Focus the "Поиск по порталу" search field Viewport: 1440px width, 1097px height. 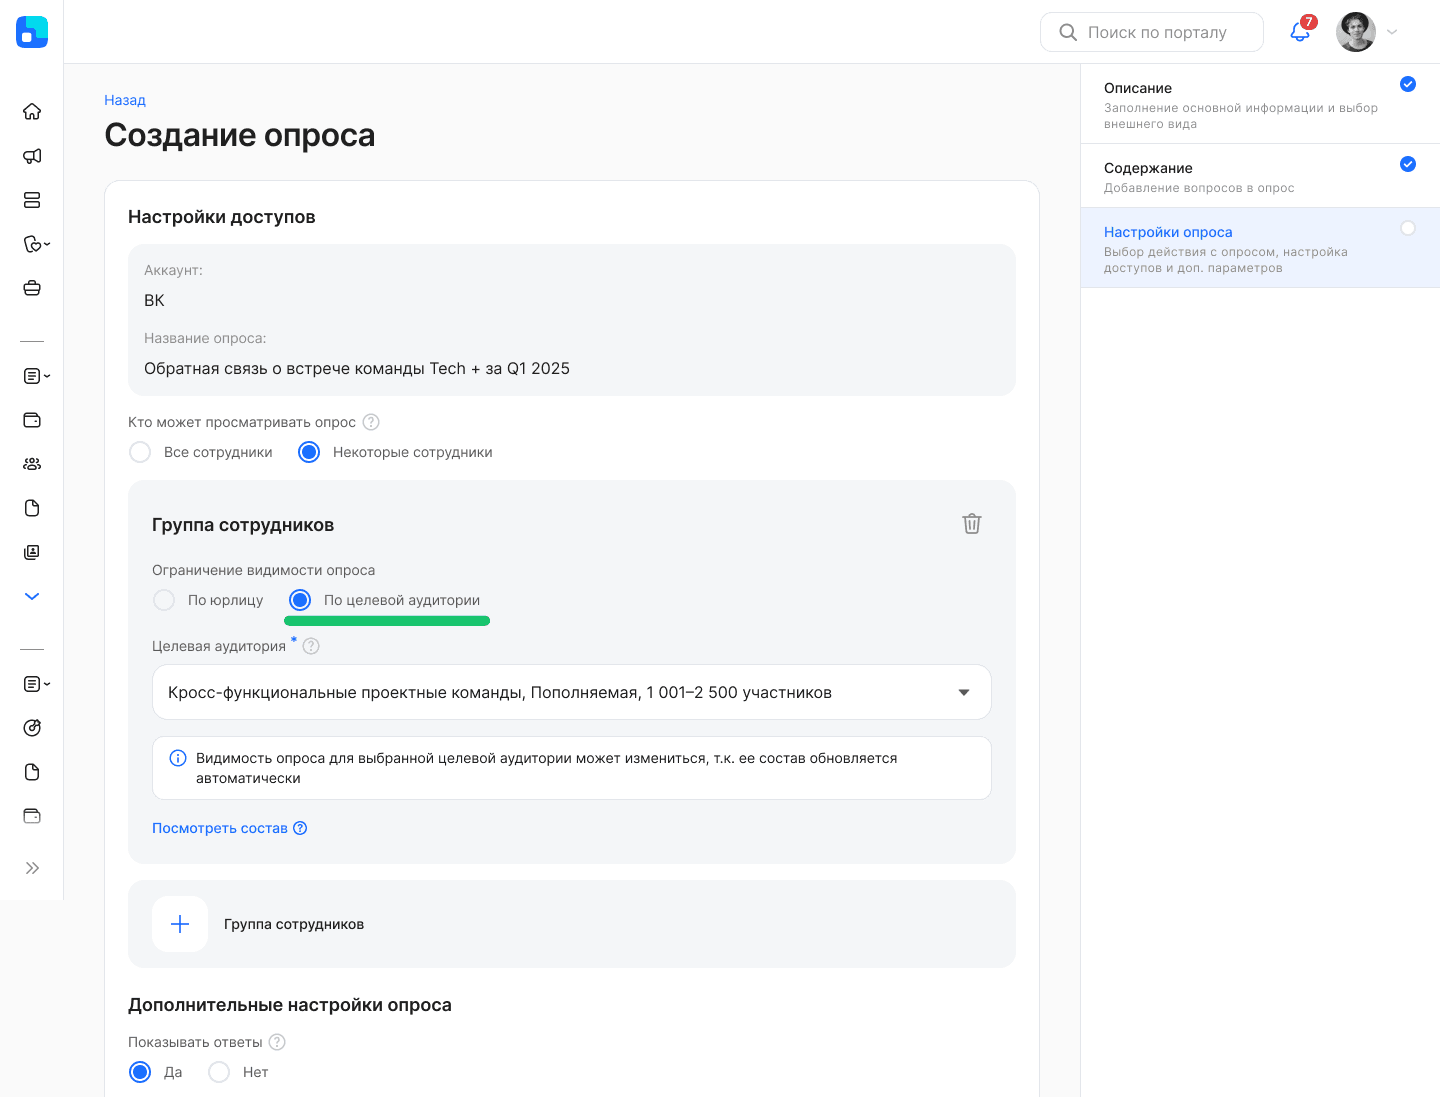(1152, 32)
